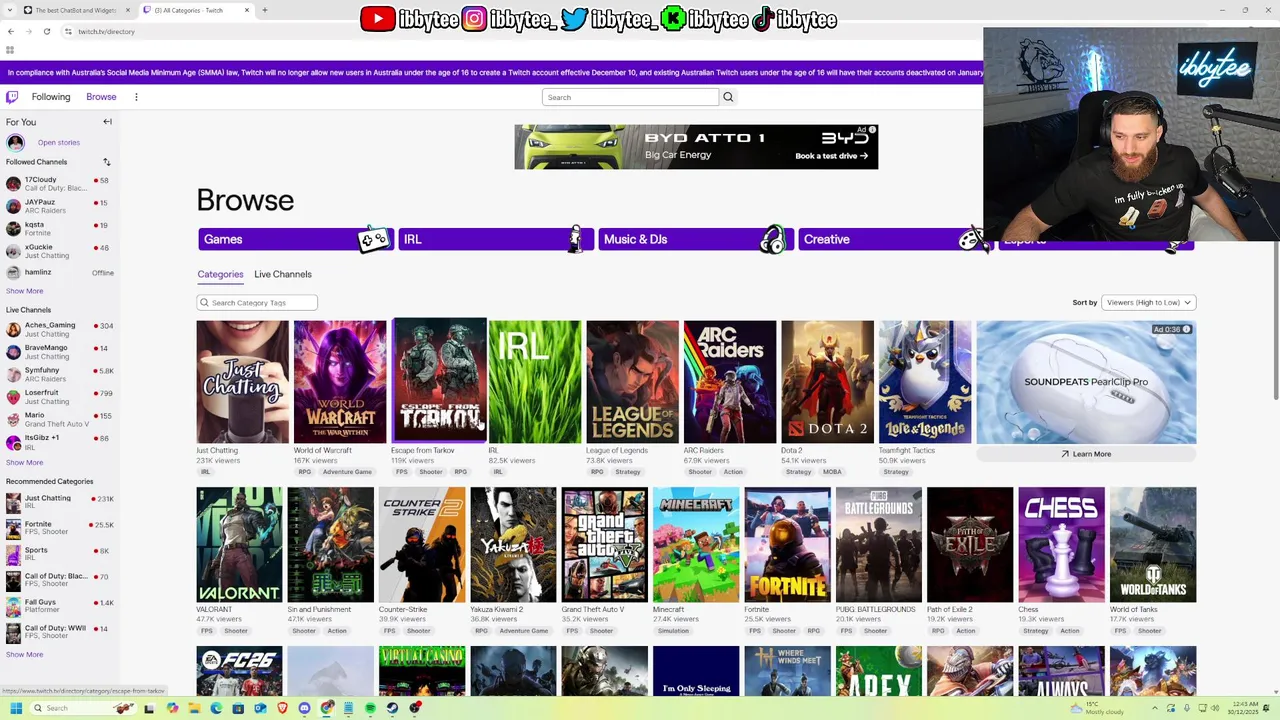1280x720 pixels.
Task: Select the Browse navigation tab
Action: [101, 97]
